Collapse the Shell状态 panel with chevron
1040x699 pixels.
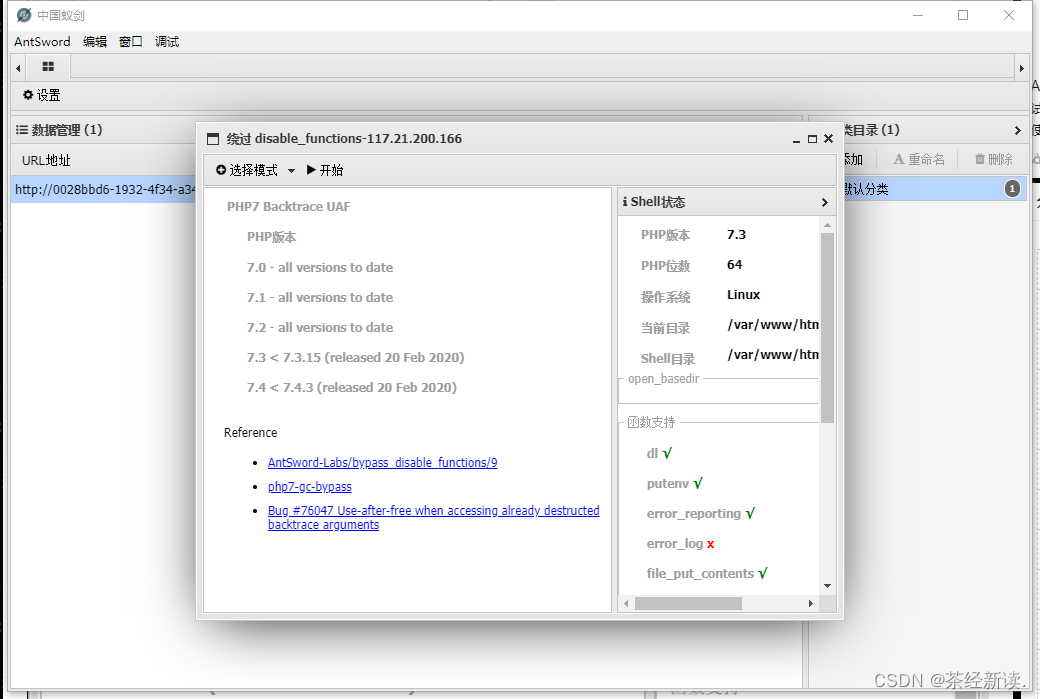coord(825,202)
